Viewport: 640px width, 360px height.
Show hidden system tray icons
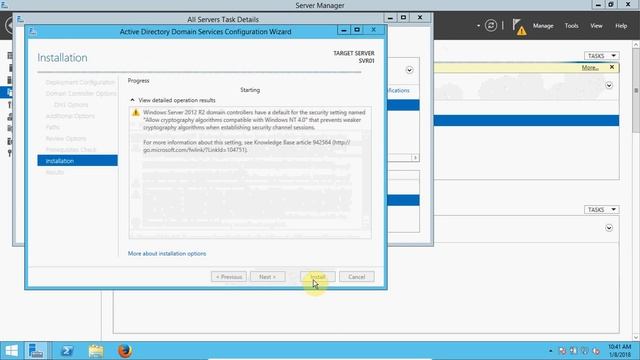(550, 351)
